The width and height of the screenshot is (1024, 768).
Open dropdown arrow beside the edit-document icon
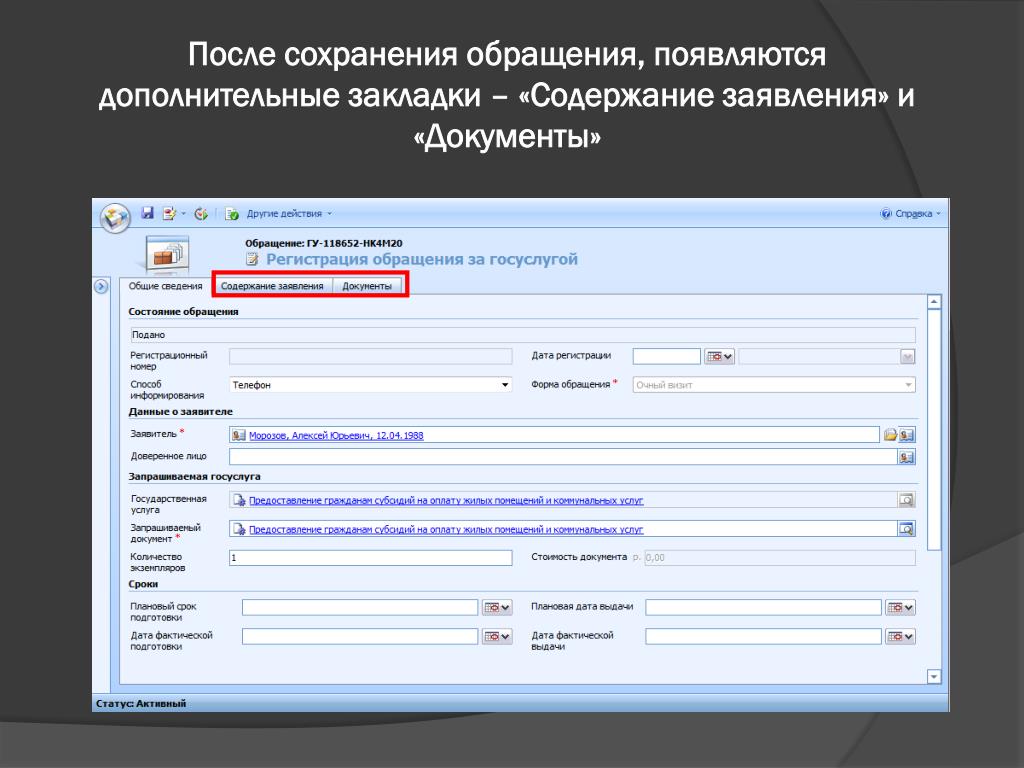pyautogui.click(x=184, y=214)
